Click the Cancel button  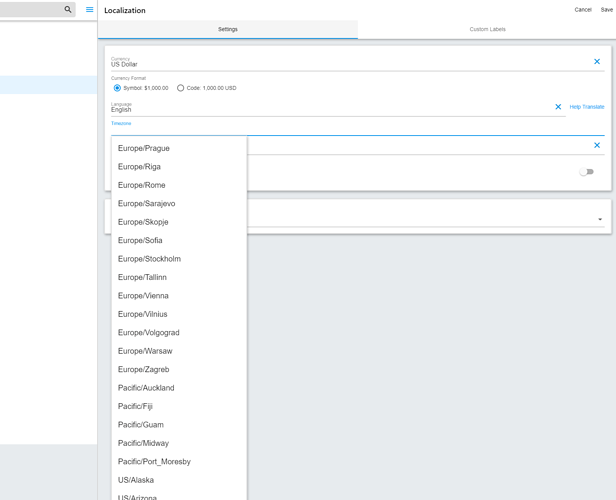pos(583,10)
